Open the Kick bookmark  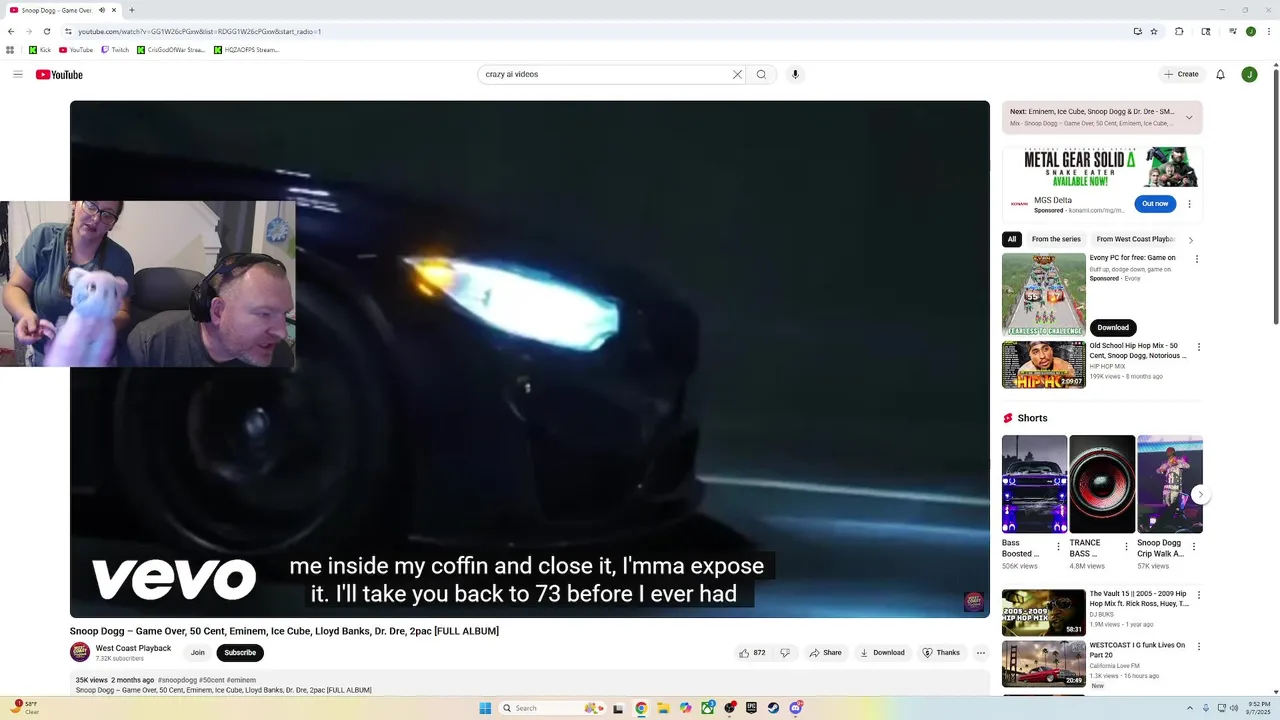click(40, 50)
